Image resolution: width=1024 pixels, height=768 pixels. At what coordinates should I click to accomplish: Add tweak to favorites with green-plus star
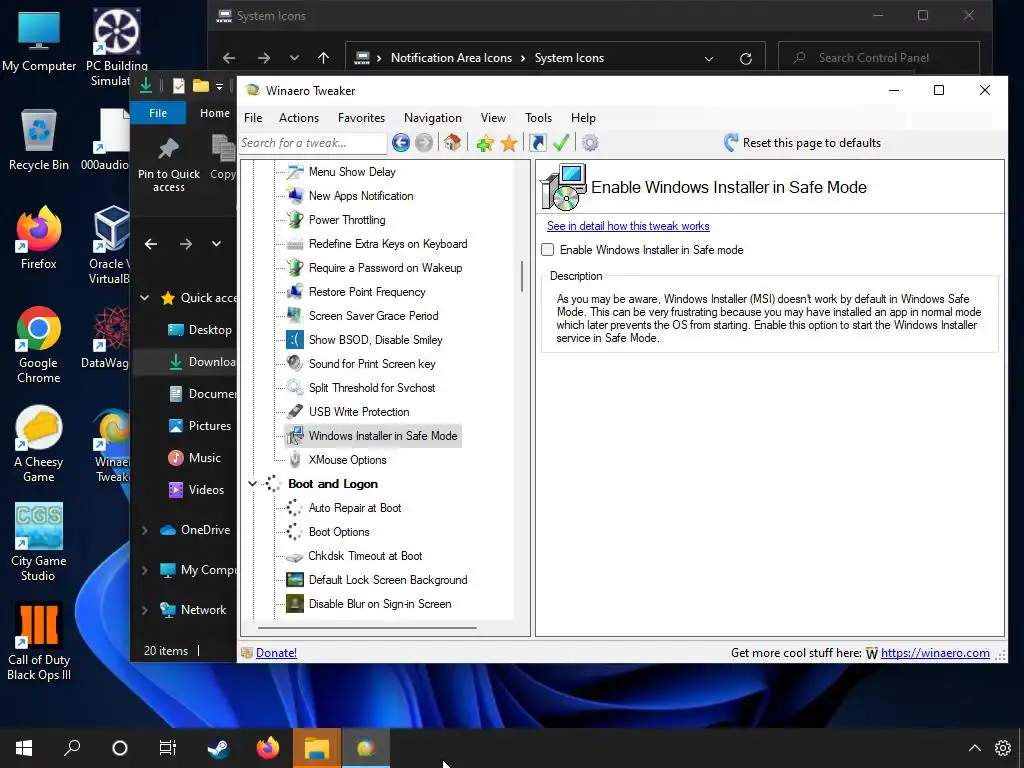click(485, 143)
